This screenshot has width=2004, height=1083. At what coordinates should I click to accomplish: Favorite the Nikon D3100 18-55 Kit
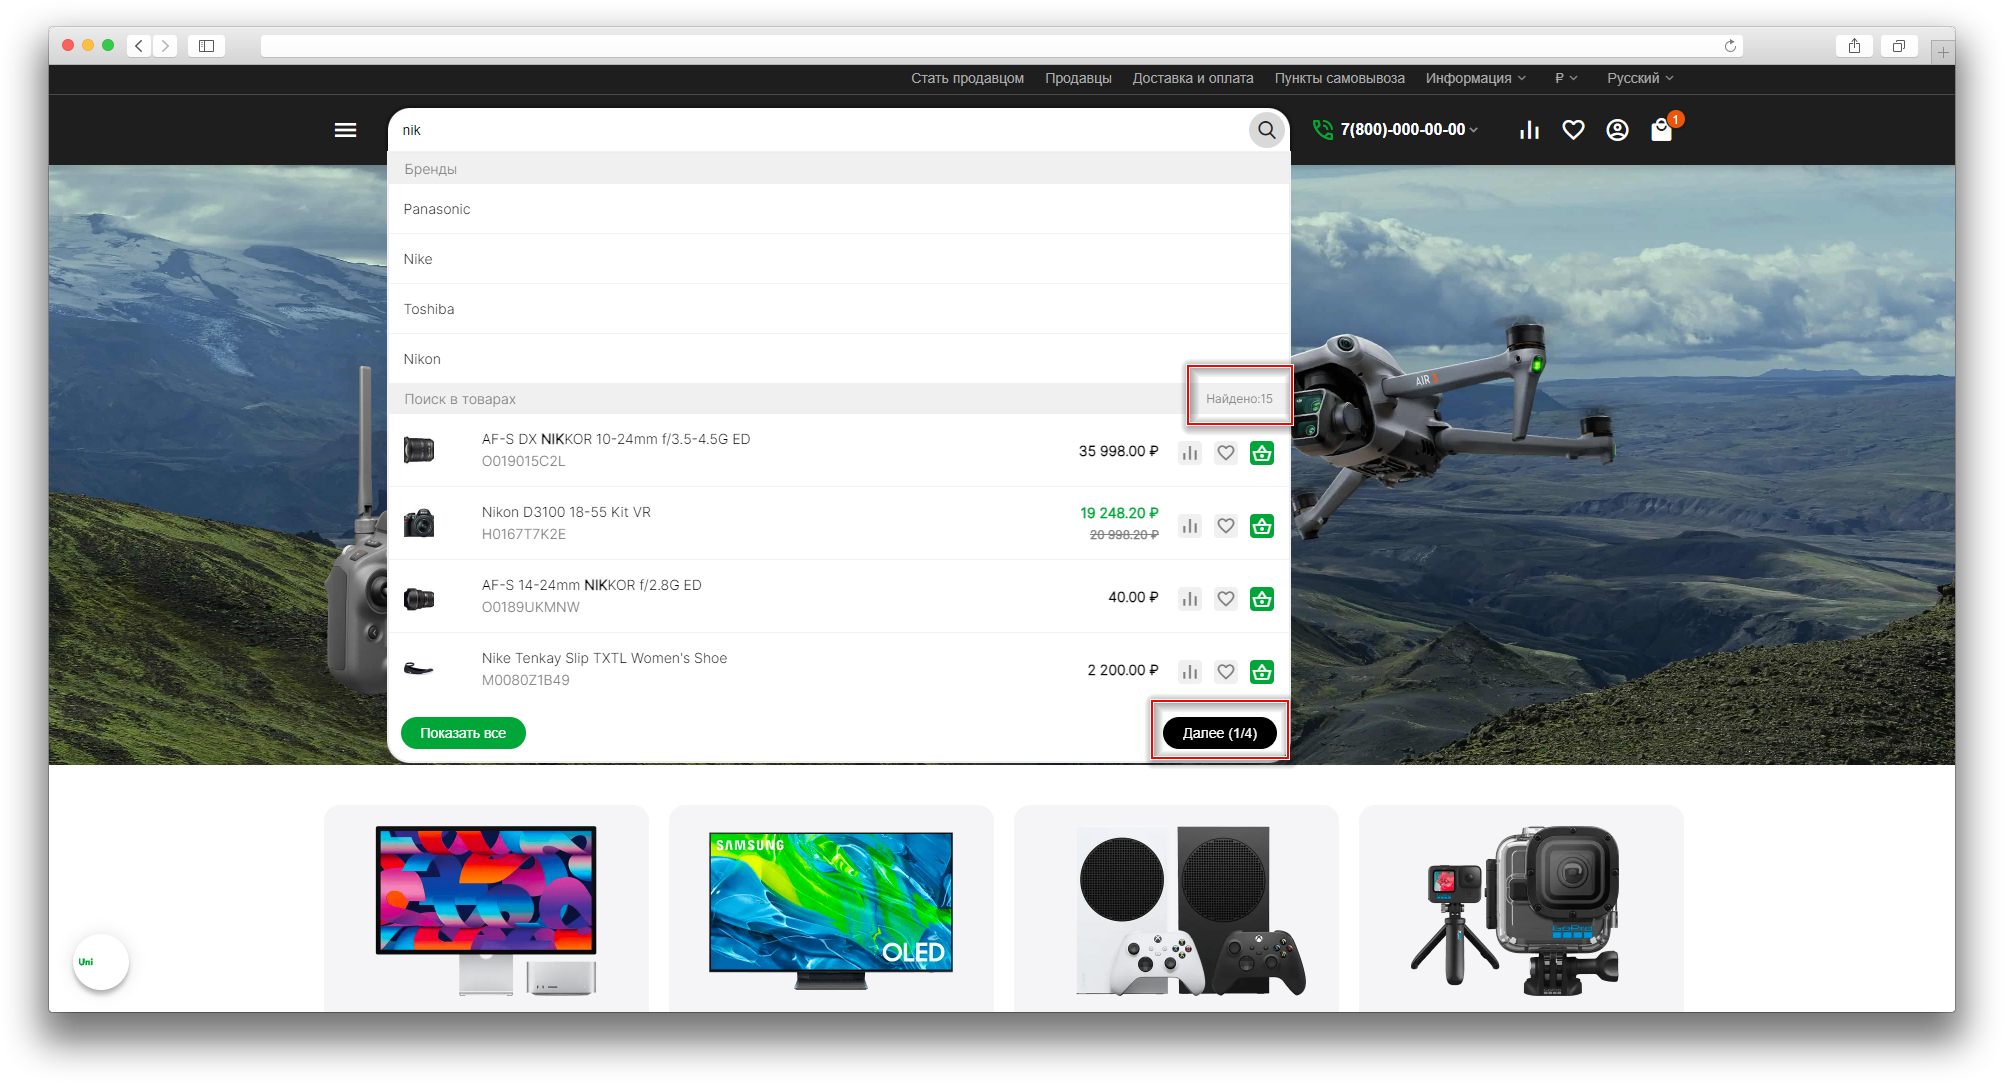point(1225,526)
